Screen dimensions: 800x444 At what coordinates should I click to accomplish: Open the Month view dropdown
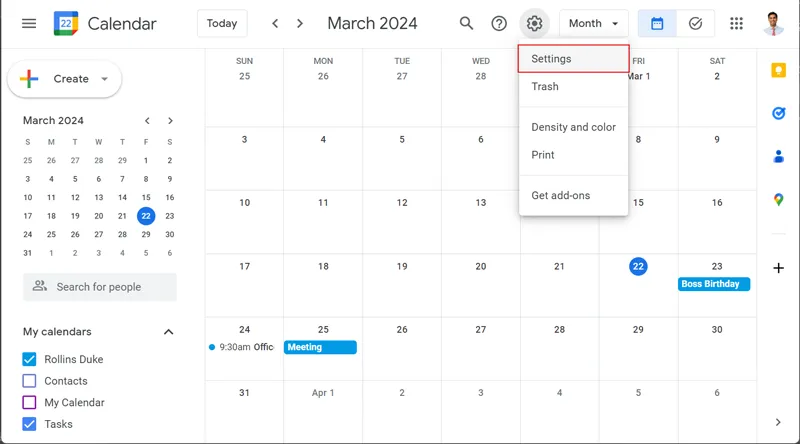pyautogui.click(x=593, y=23)
